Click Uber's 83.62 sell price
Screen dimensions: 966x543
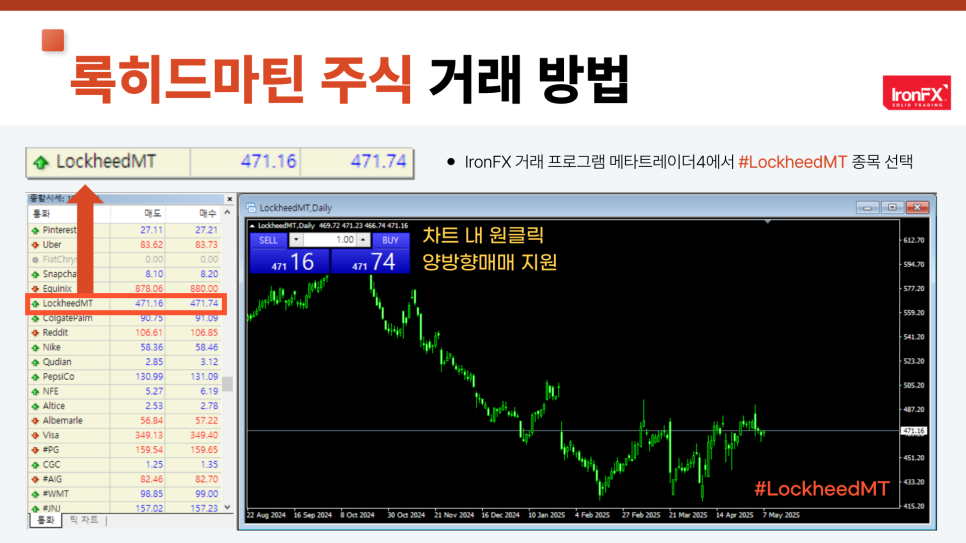point(151,245)
